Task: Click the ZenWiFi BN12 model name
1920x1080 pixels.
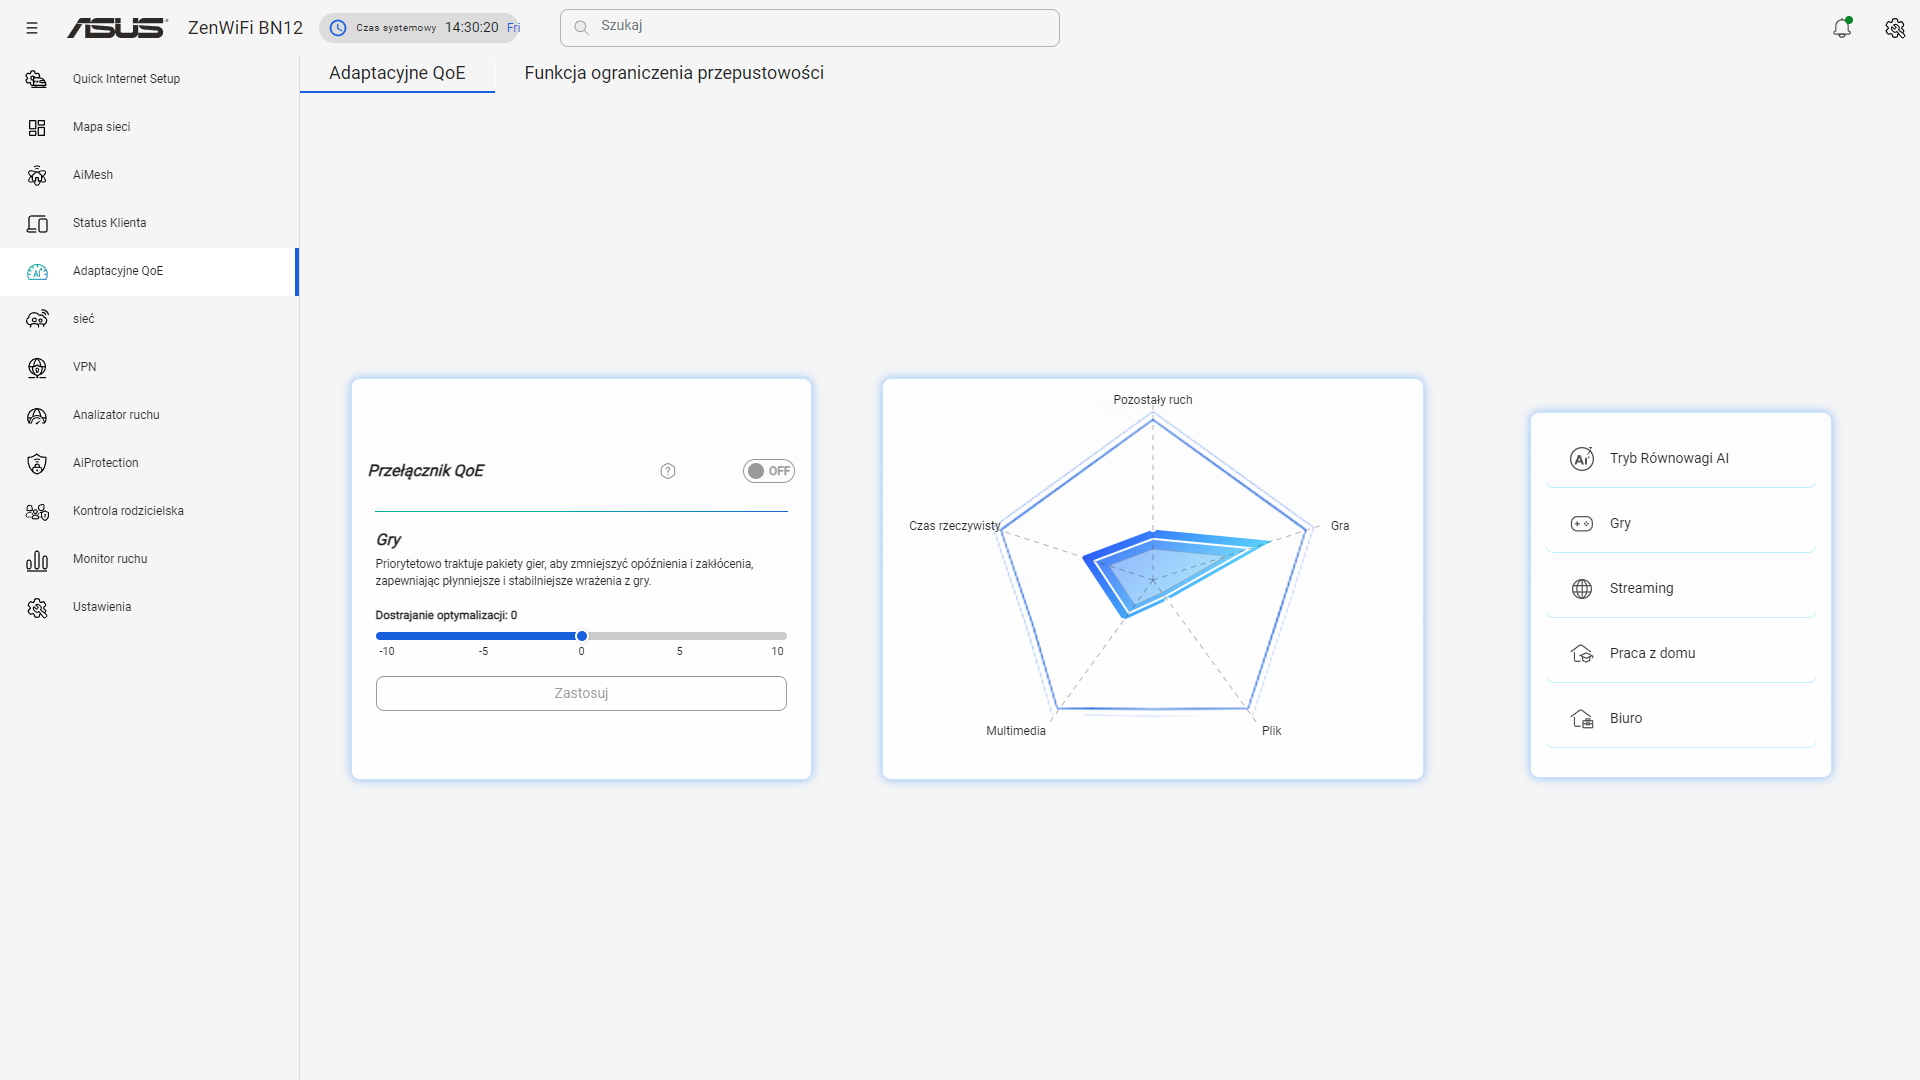Action: [245, 28]
